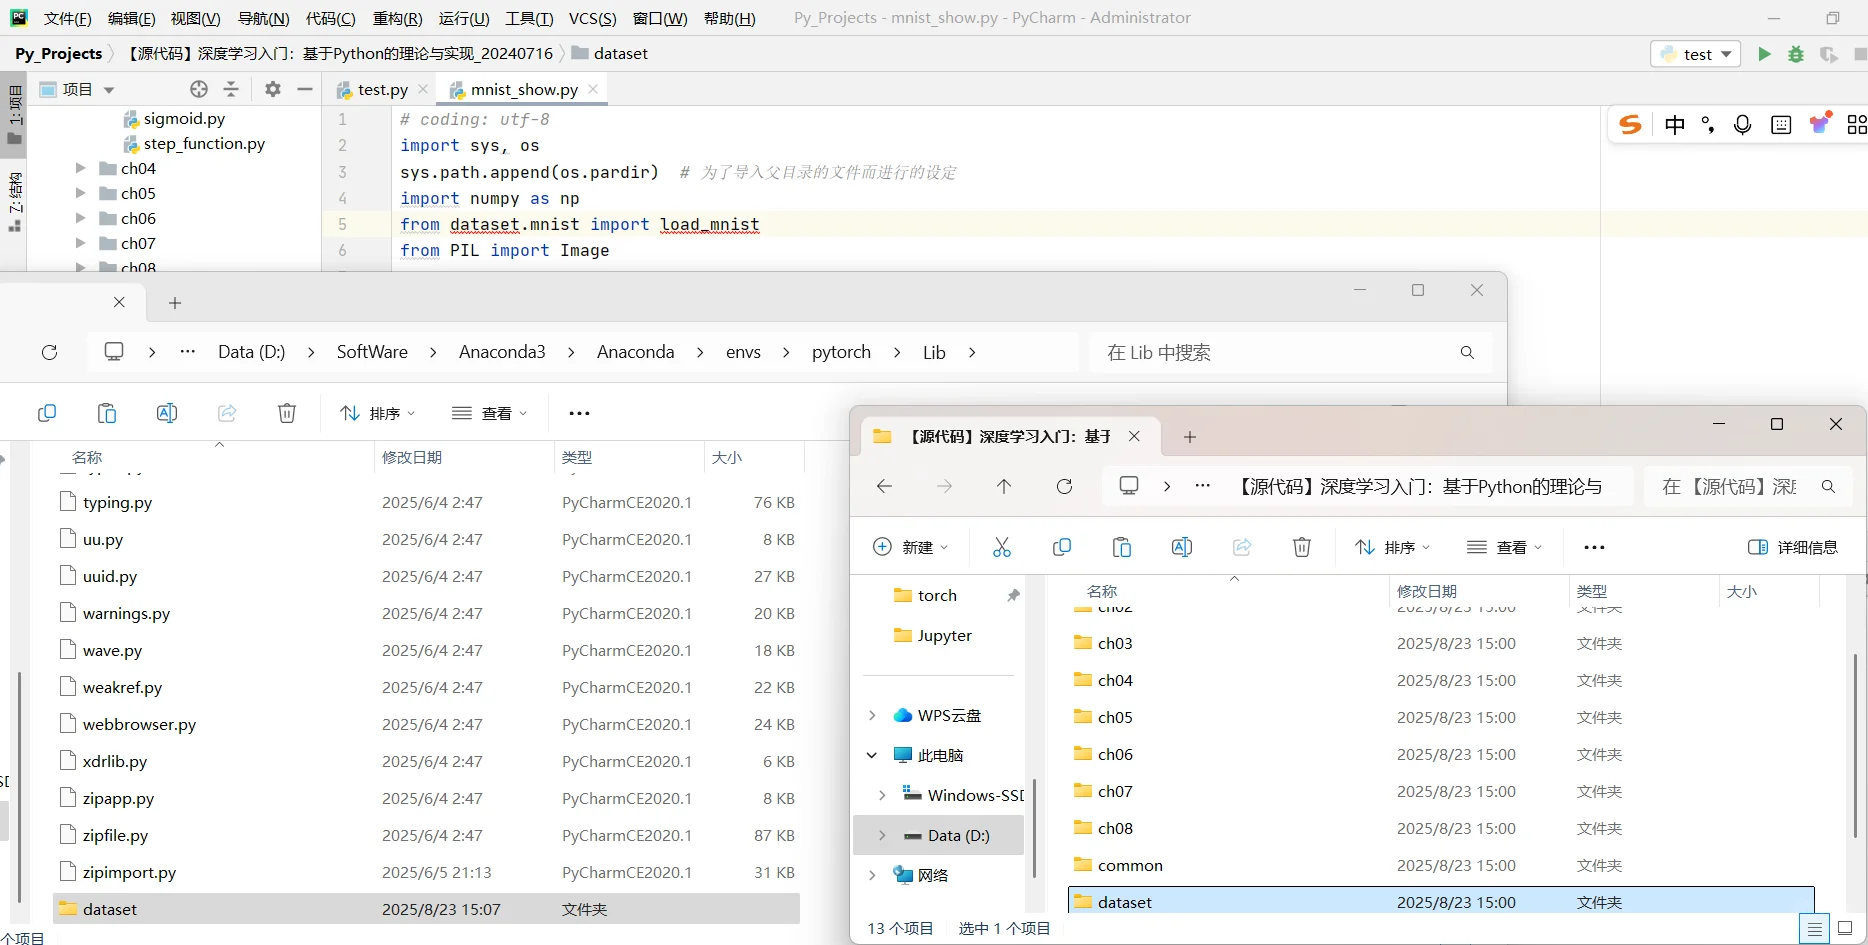Click the paste icon in Lib window toolbar
Viewport: 1868px width, 945px height.
click(x=107, y=413)
